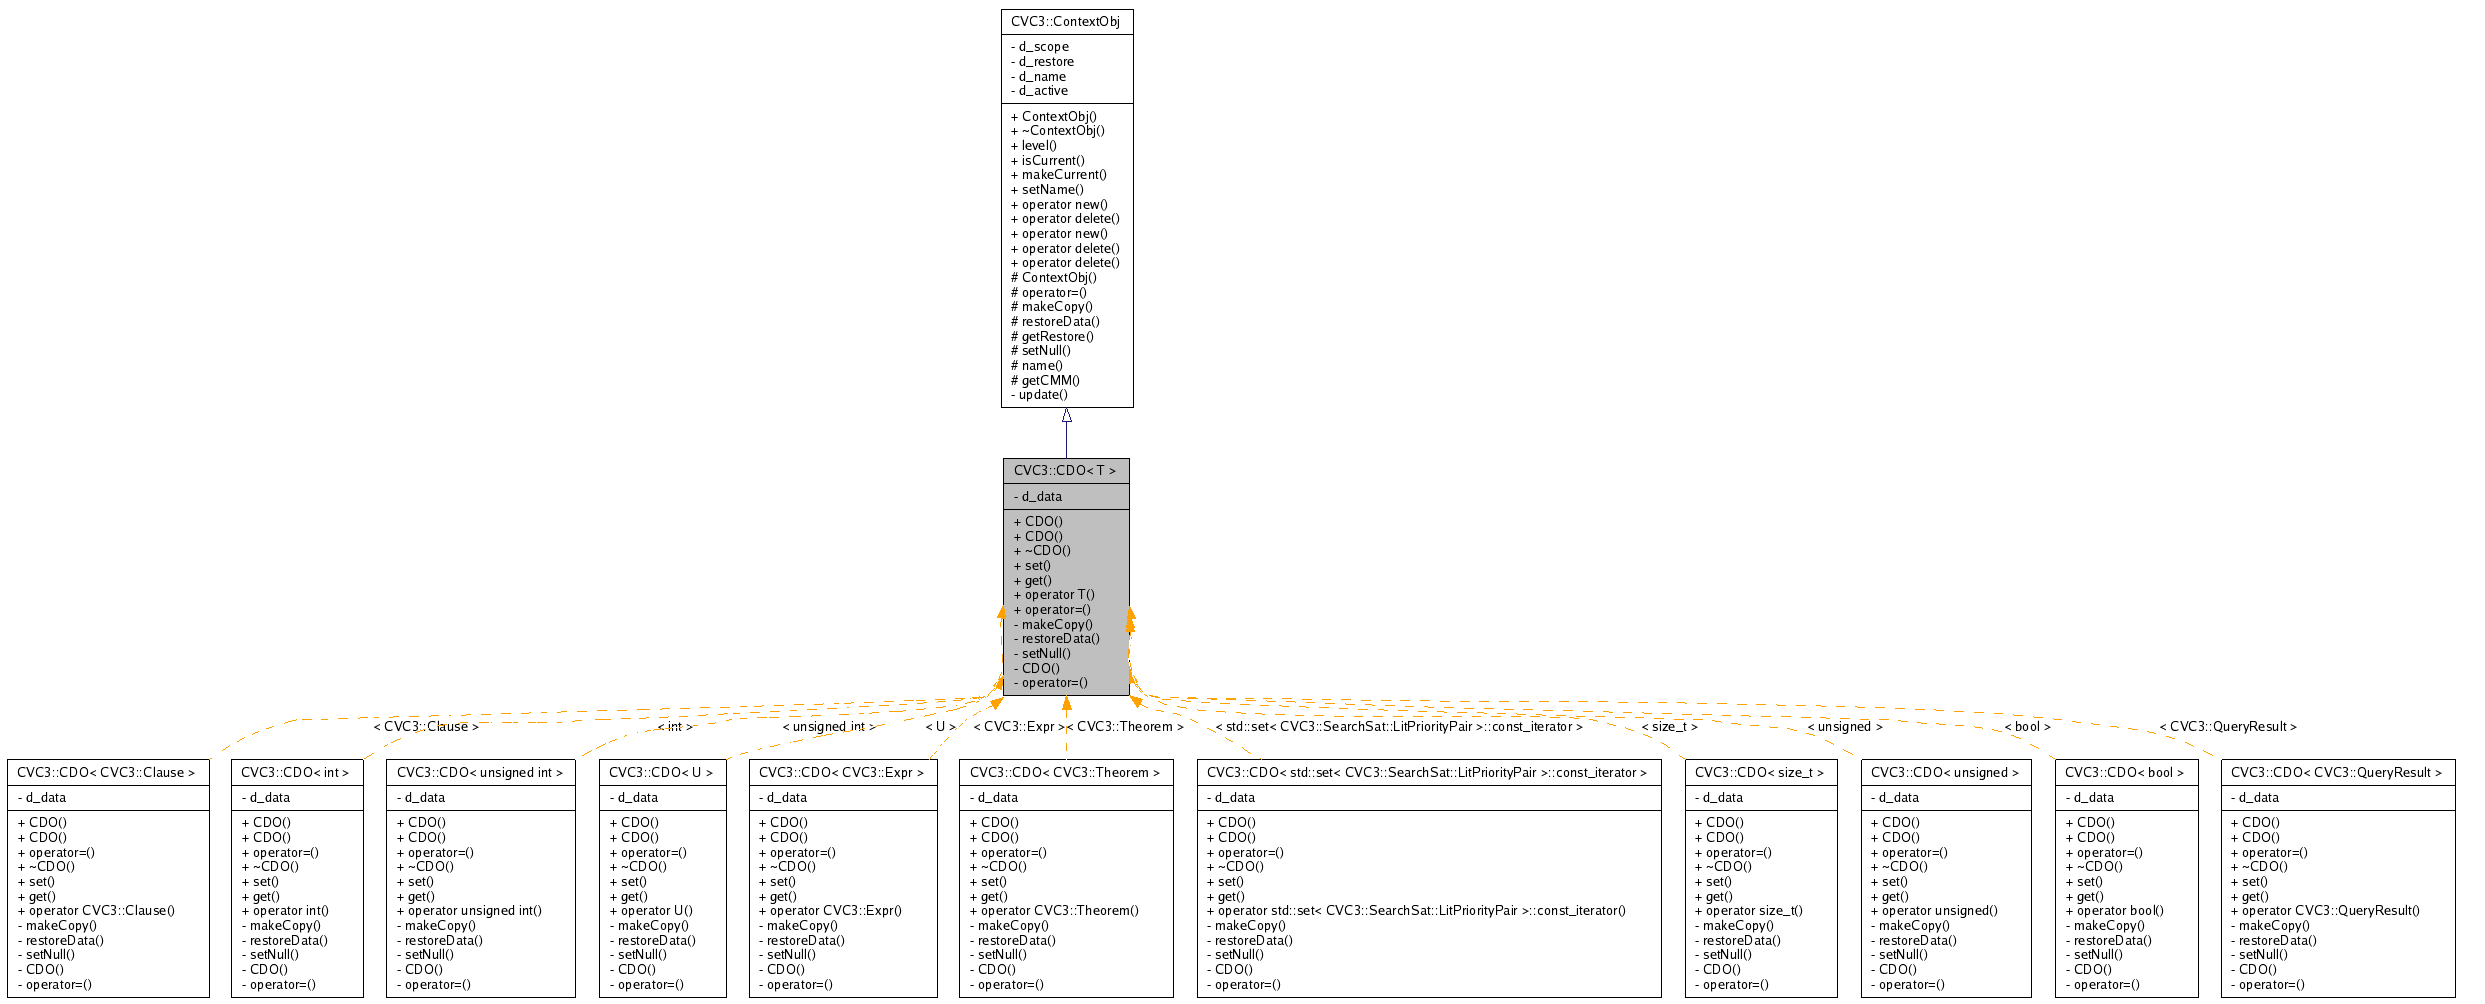Select the "< CVC3::QueryResult >" template edge label
The height and width of the screenshot is (1004, 2485).
pos(2228,727)
